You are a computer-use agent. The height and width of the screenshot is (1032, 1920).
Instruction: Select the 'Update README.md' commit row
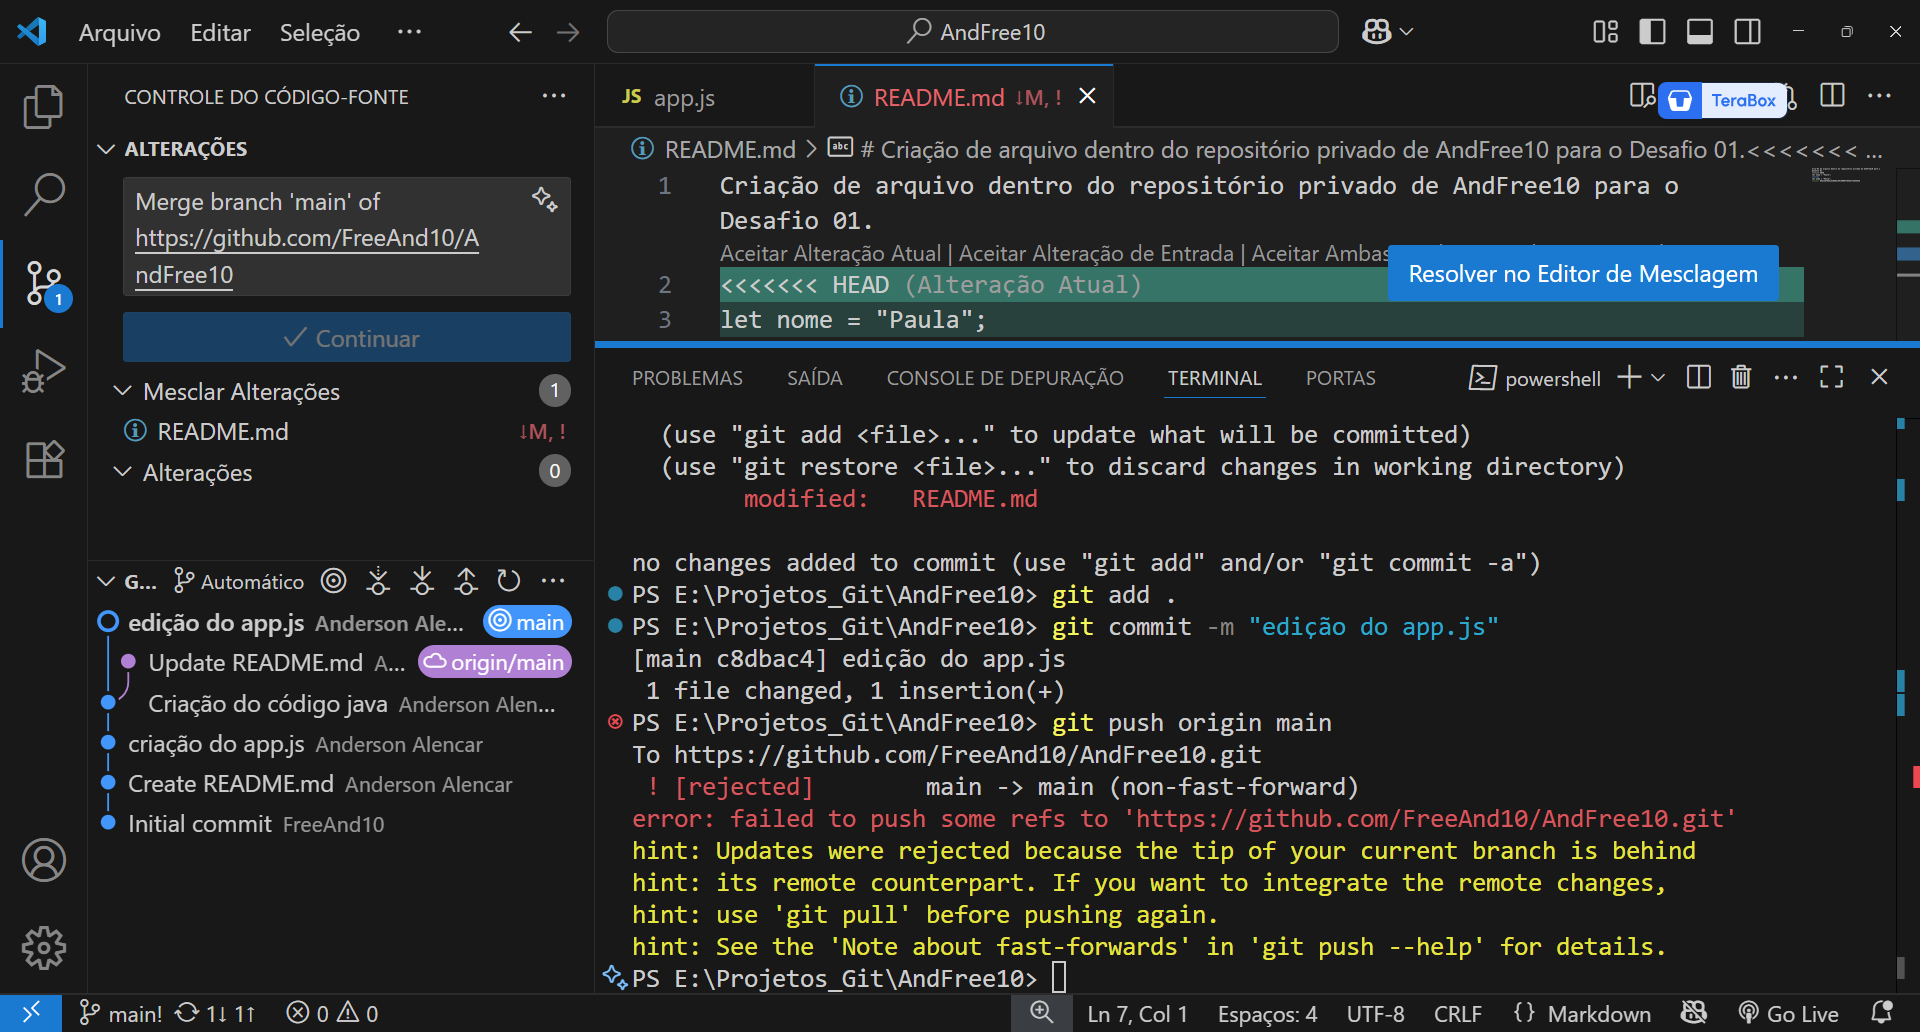click(340, 662)
